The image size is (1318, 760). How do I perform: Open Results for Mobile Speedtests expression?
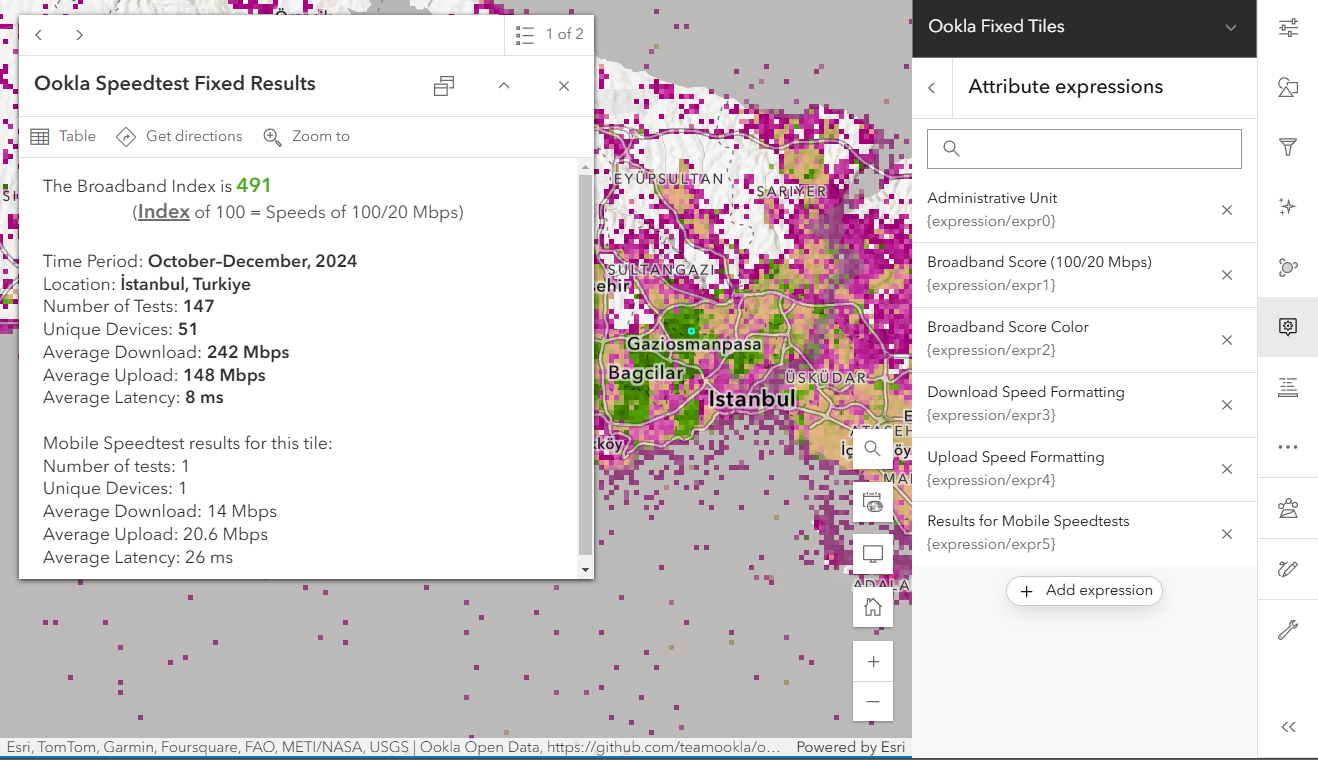click(x=1062, y=533)
